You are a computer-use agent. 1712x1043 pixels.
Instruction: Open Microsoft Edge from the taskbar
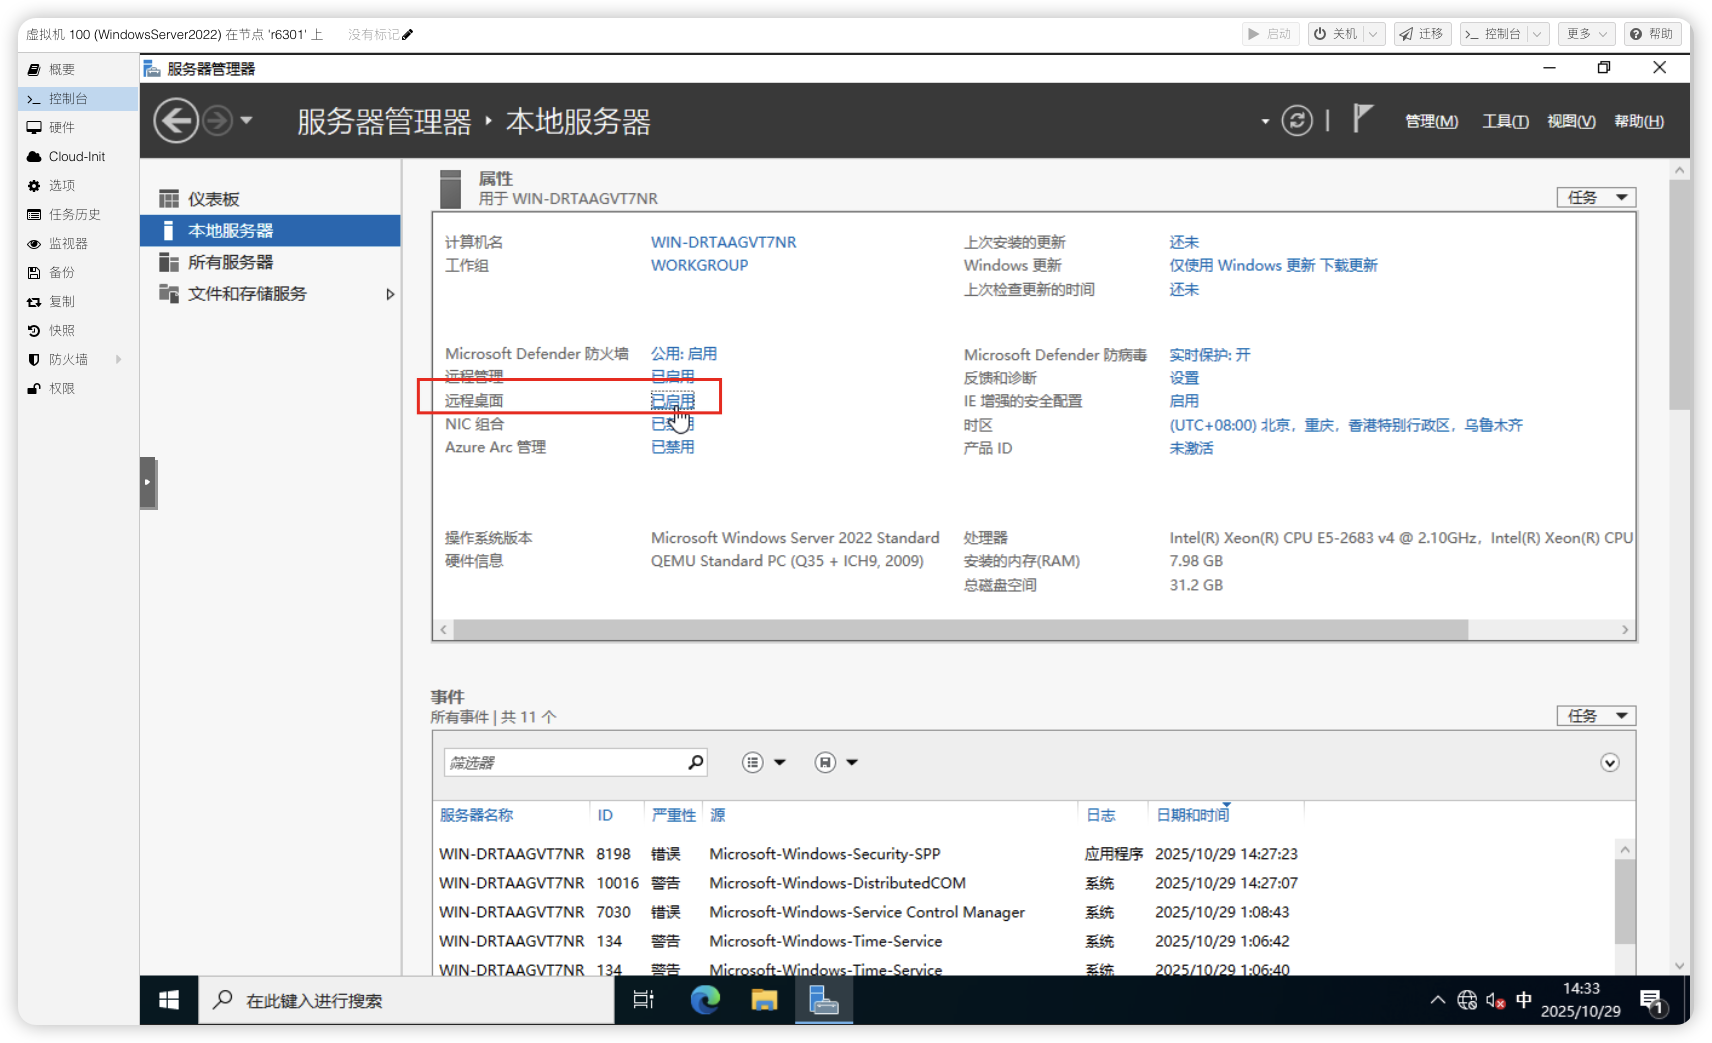pyautogui.click(x=706, y=999)
